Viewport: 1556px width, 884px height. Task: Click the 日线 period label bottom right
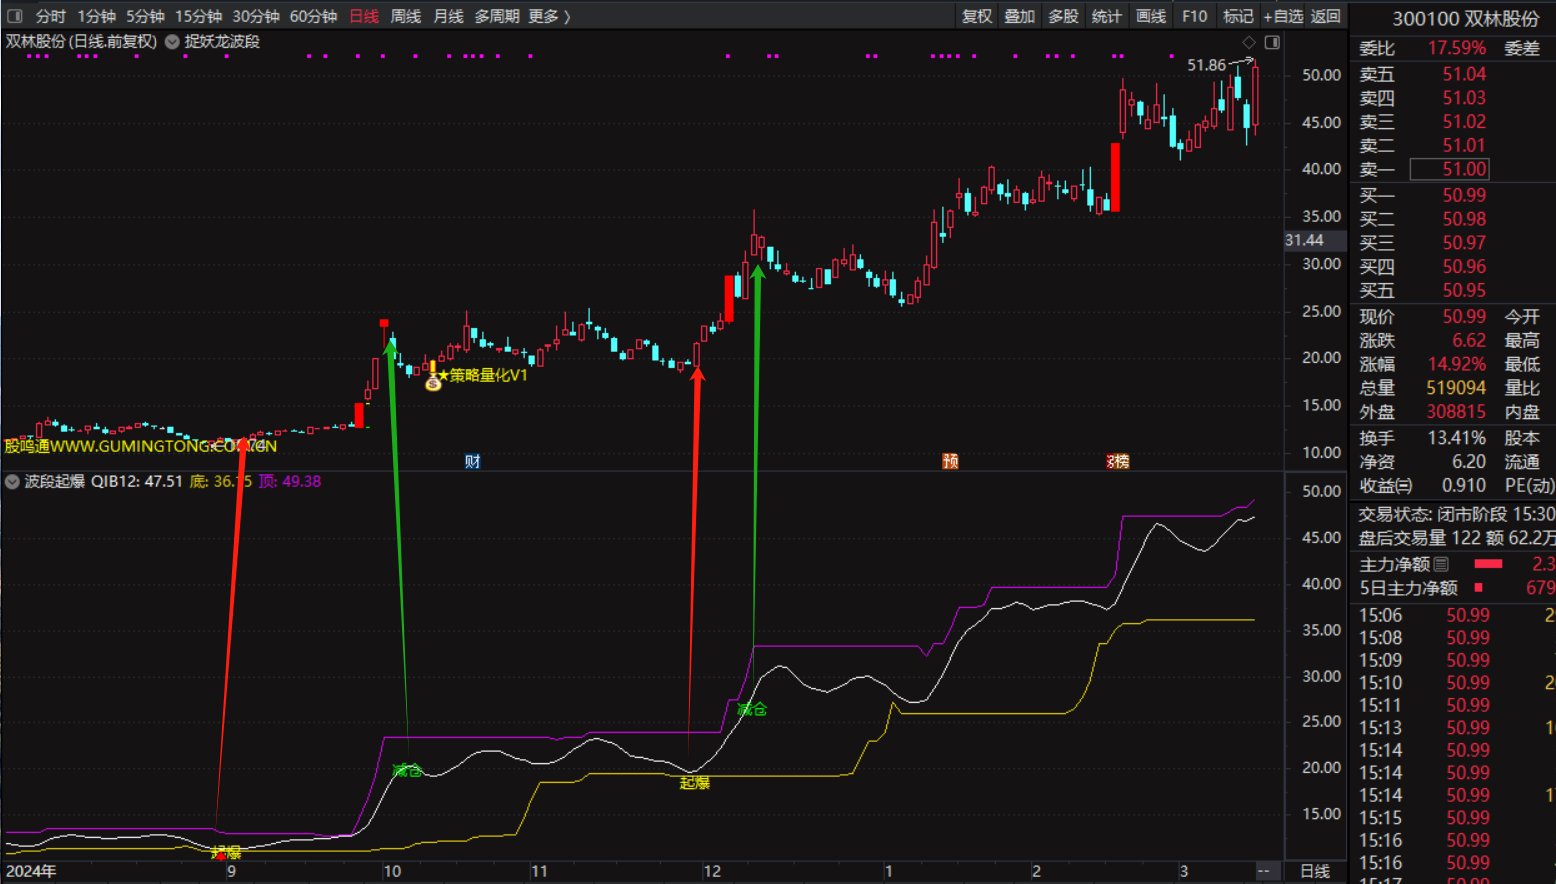coord(1314,871)
